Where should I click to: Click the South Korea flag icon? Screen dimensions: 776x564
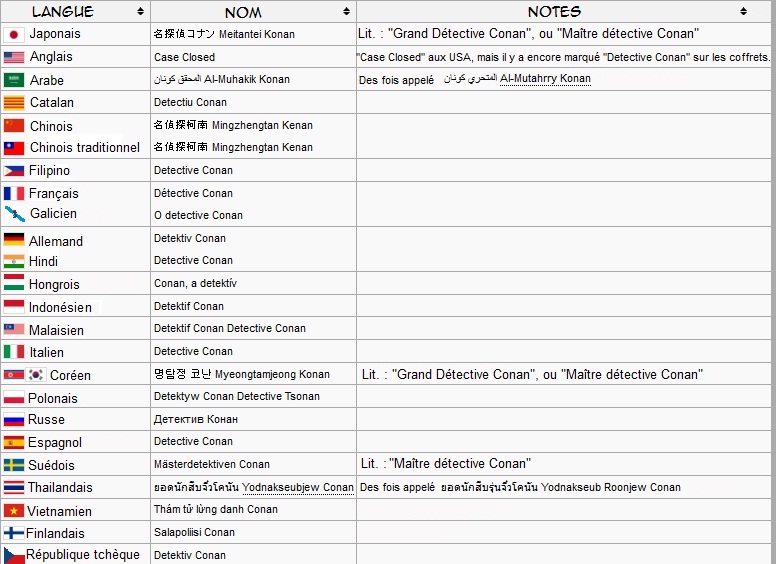[36, 375]
